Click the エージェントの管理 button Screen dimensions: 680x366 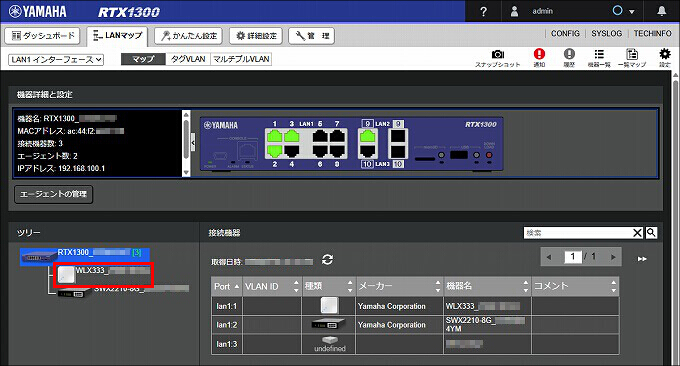pyautogui.click(x=54, y=194)
